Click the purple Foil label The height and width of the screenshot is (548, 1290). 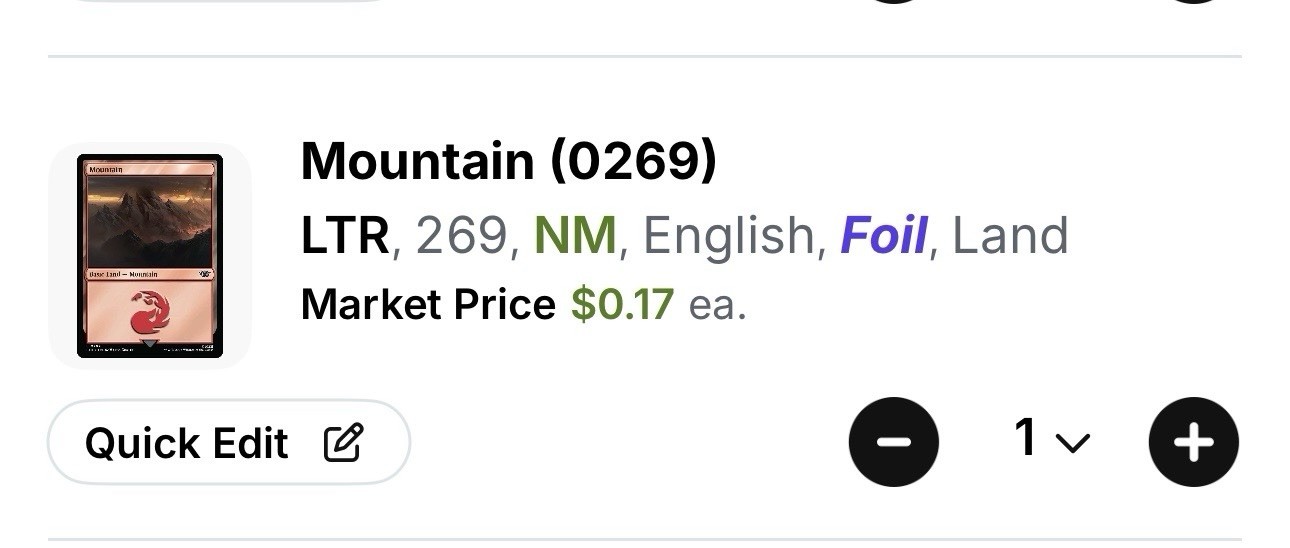pyautogui.click(x=883, y=236)
